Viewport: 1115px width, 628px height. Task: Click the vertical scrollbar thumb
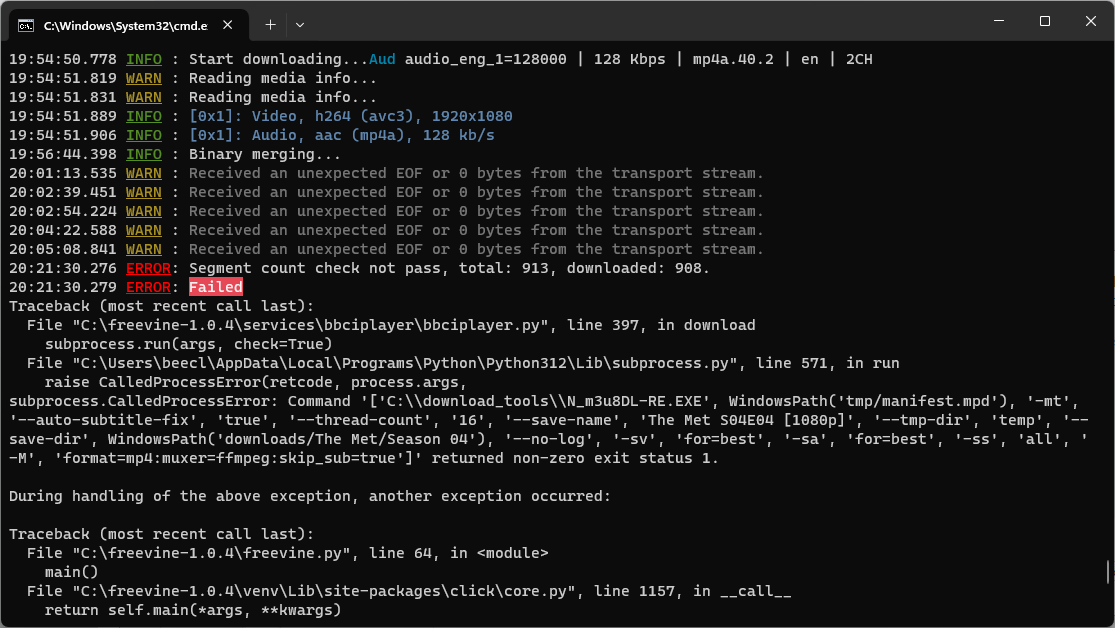(1107, 572)
